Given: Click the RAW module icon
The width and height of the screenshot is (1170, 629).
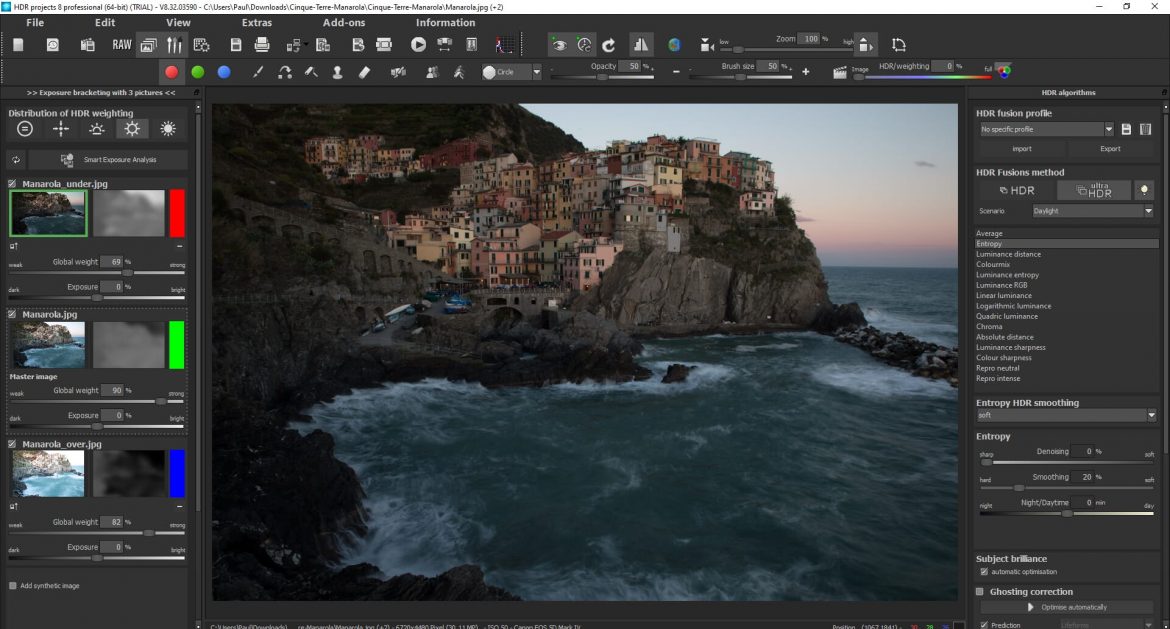Looking at the screenshot, I should (121, 45).
